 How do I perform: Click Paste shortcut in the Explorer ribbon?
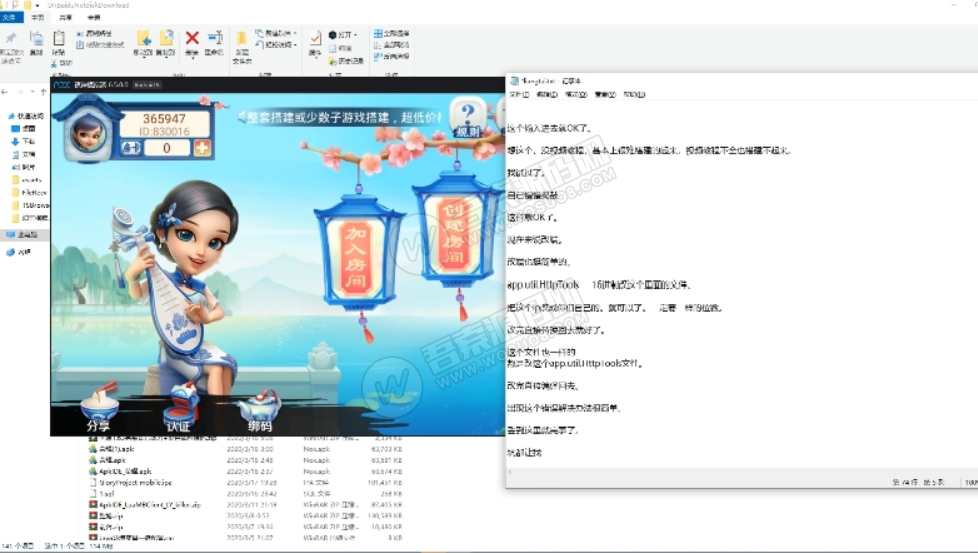(x=100, y=45)
